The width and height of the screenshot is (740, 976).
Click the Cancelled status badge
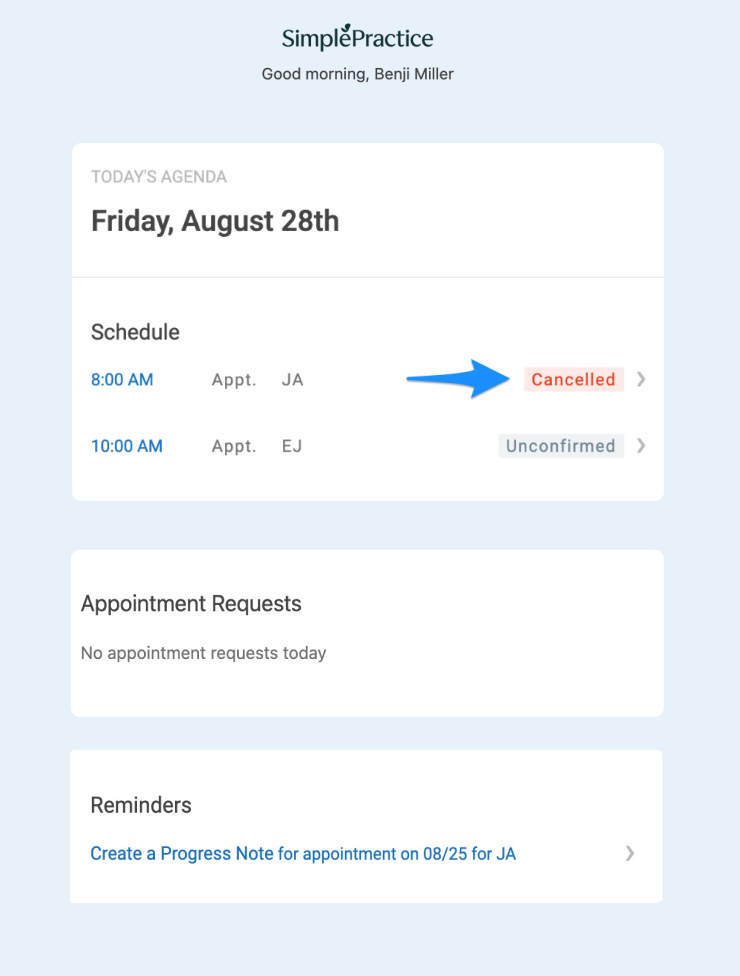coord(573,380)
